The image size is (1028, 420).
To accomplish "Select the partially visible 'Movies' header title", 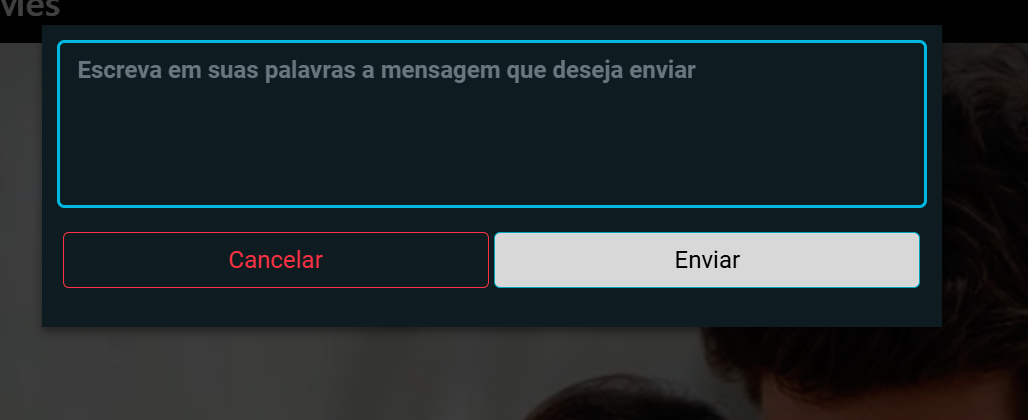I will (30, 9).
